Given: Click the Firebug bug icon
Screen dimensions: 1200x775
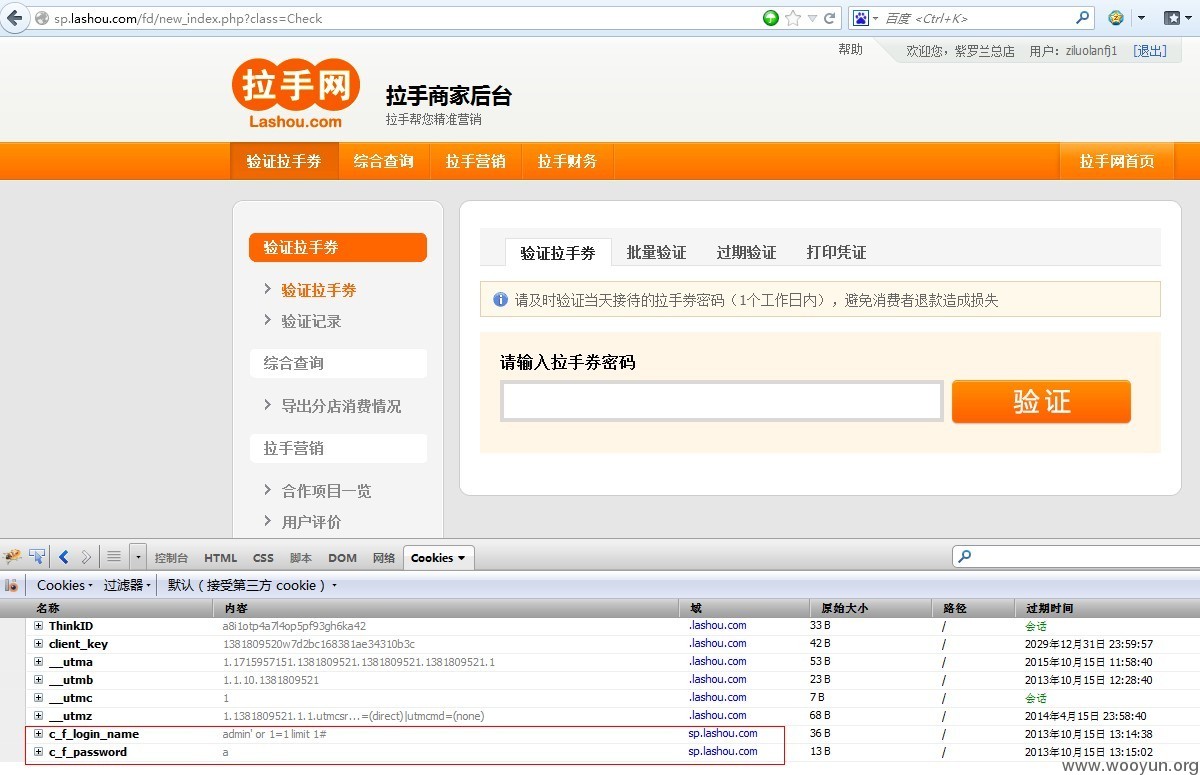Looking at the screenshot, I should click(13, 557).
